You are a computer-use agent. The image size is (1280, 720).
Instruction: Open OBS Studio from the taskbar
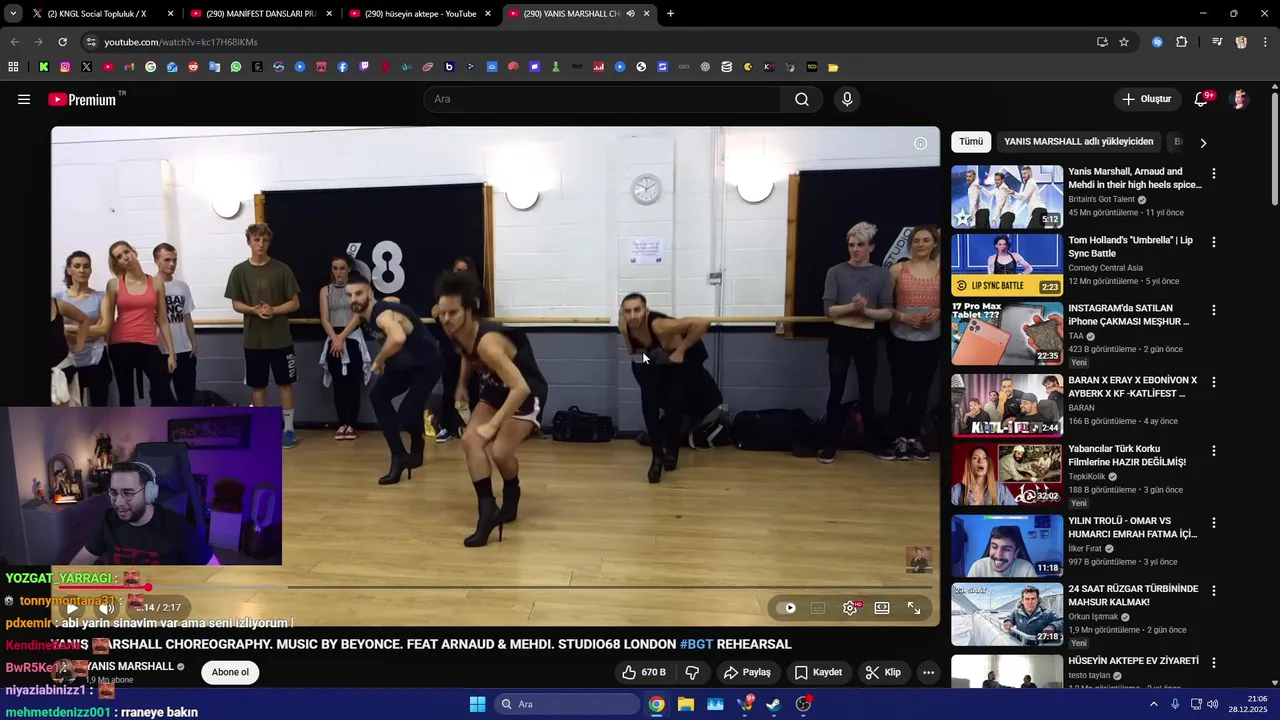click(803, 704)
